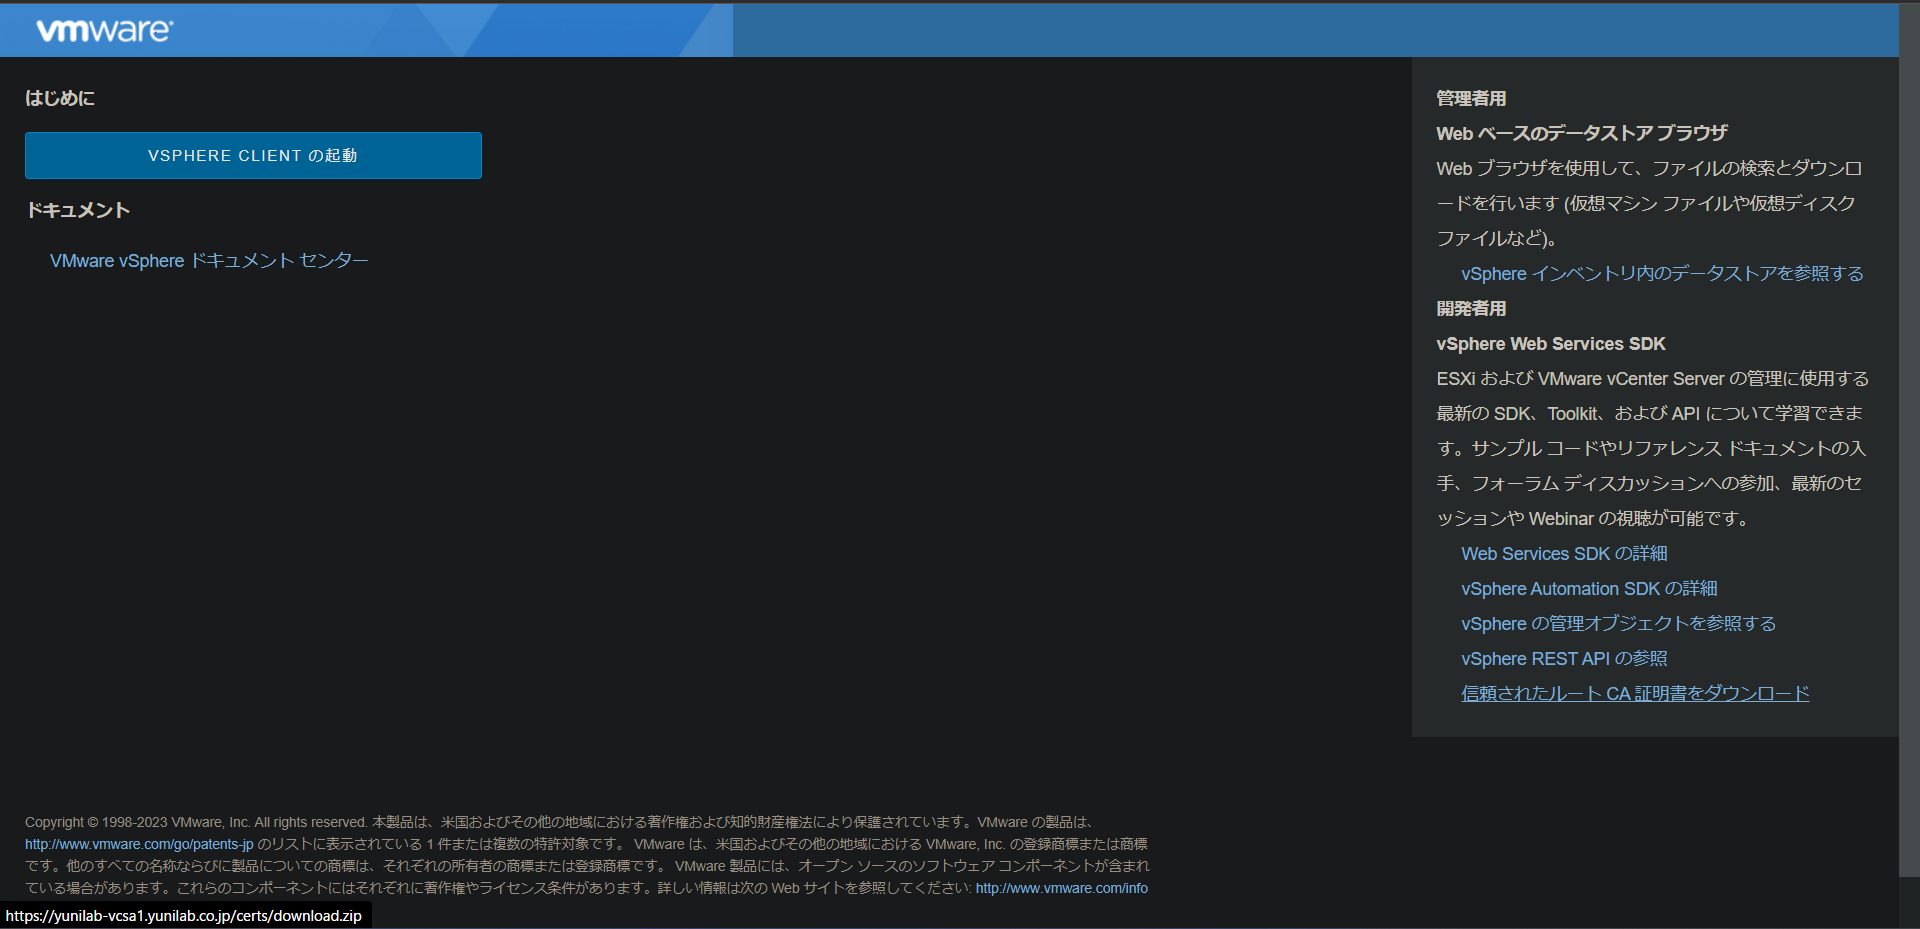The height and width of the screenshot is (929, 1920).
Task: Click the 開発者用 heading
Action: click(1471, 308)
